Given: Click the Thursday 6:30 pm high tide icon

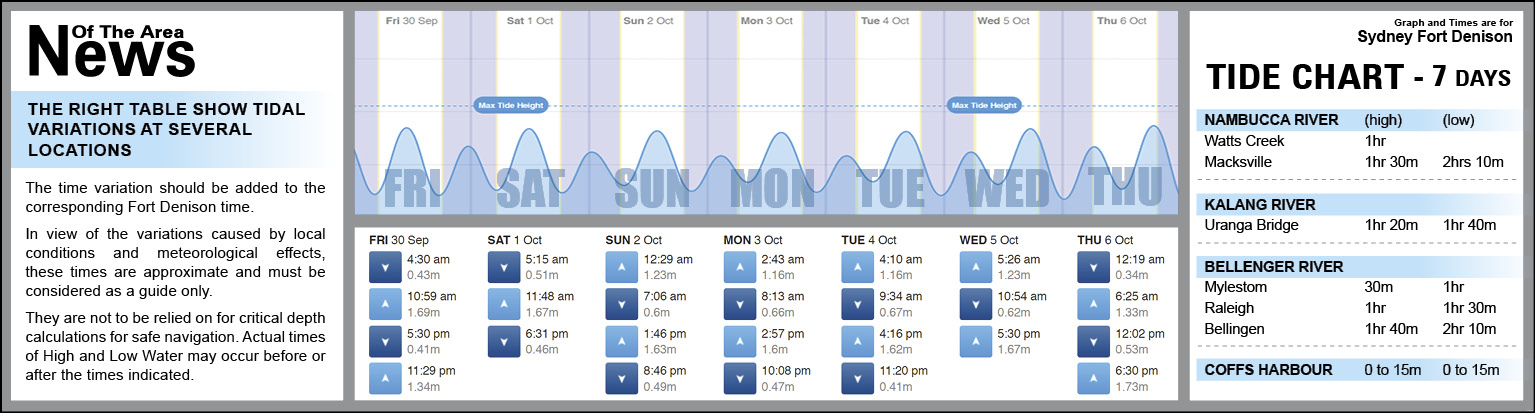Looking at the screenshot, I should click(x=1092, y=378).
